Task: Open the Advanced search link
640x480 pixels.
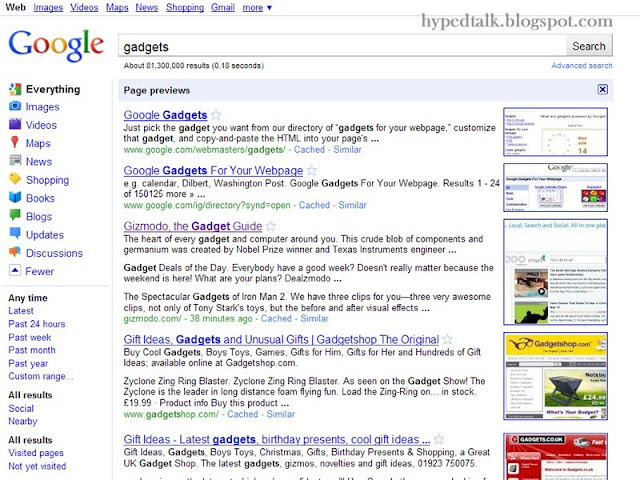Action: click(582, 65)
